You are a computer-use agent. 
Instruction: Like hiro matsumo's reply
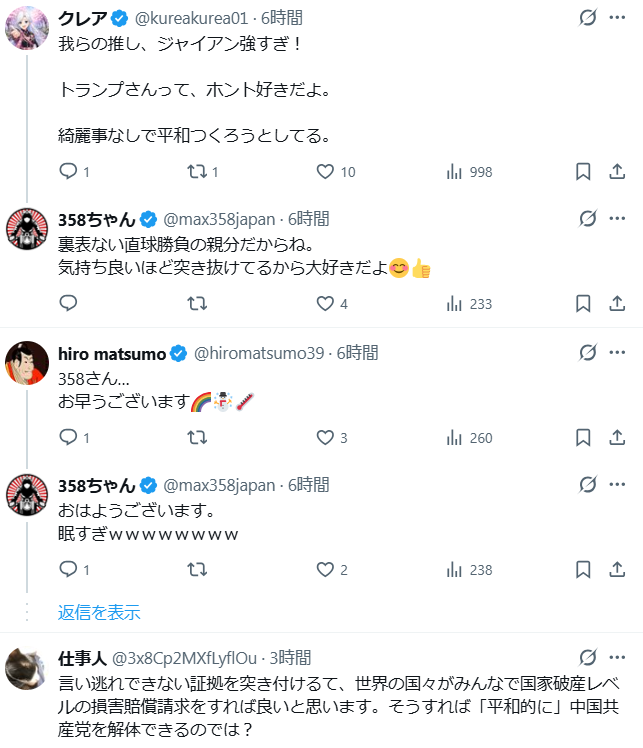[x=325, y=437]
